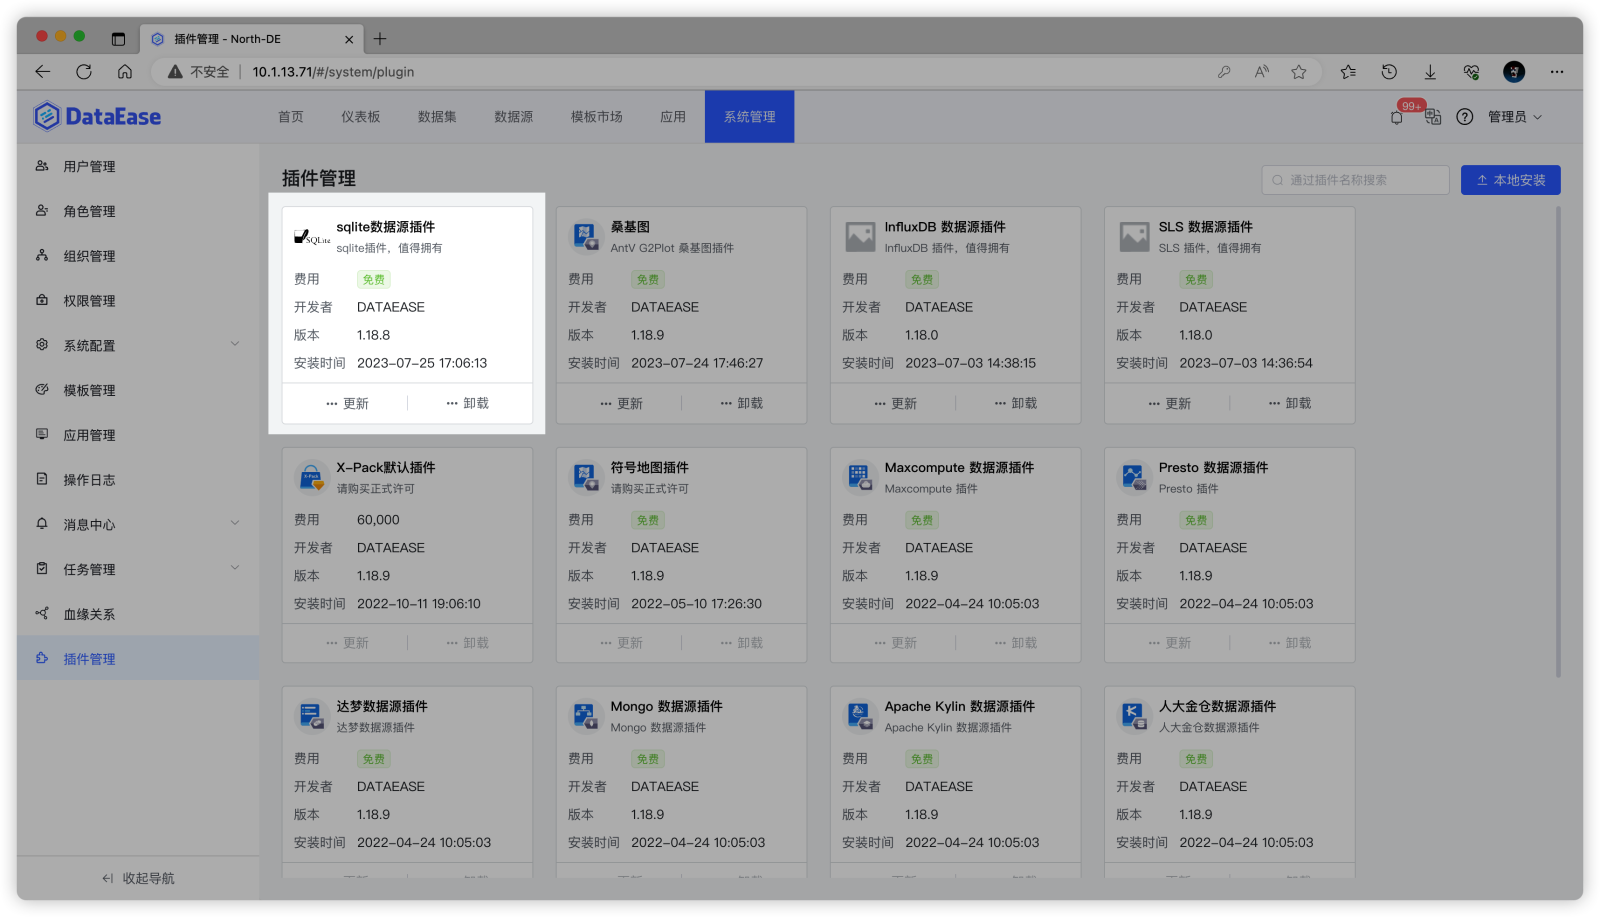Click the 60,000 fee on X-Pack plugin
Viewport: 1600px width, 917px height.
point(378,520)
